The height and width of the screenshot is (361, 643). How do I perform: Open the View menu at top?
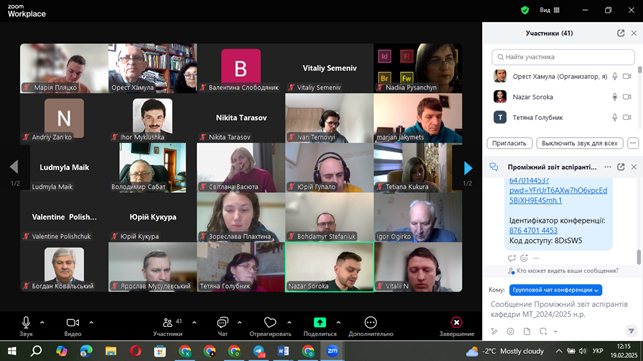[550, 10]
